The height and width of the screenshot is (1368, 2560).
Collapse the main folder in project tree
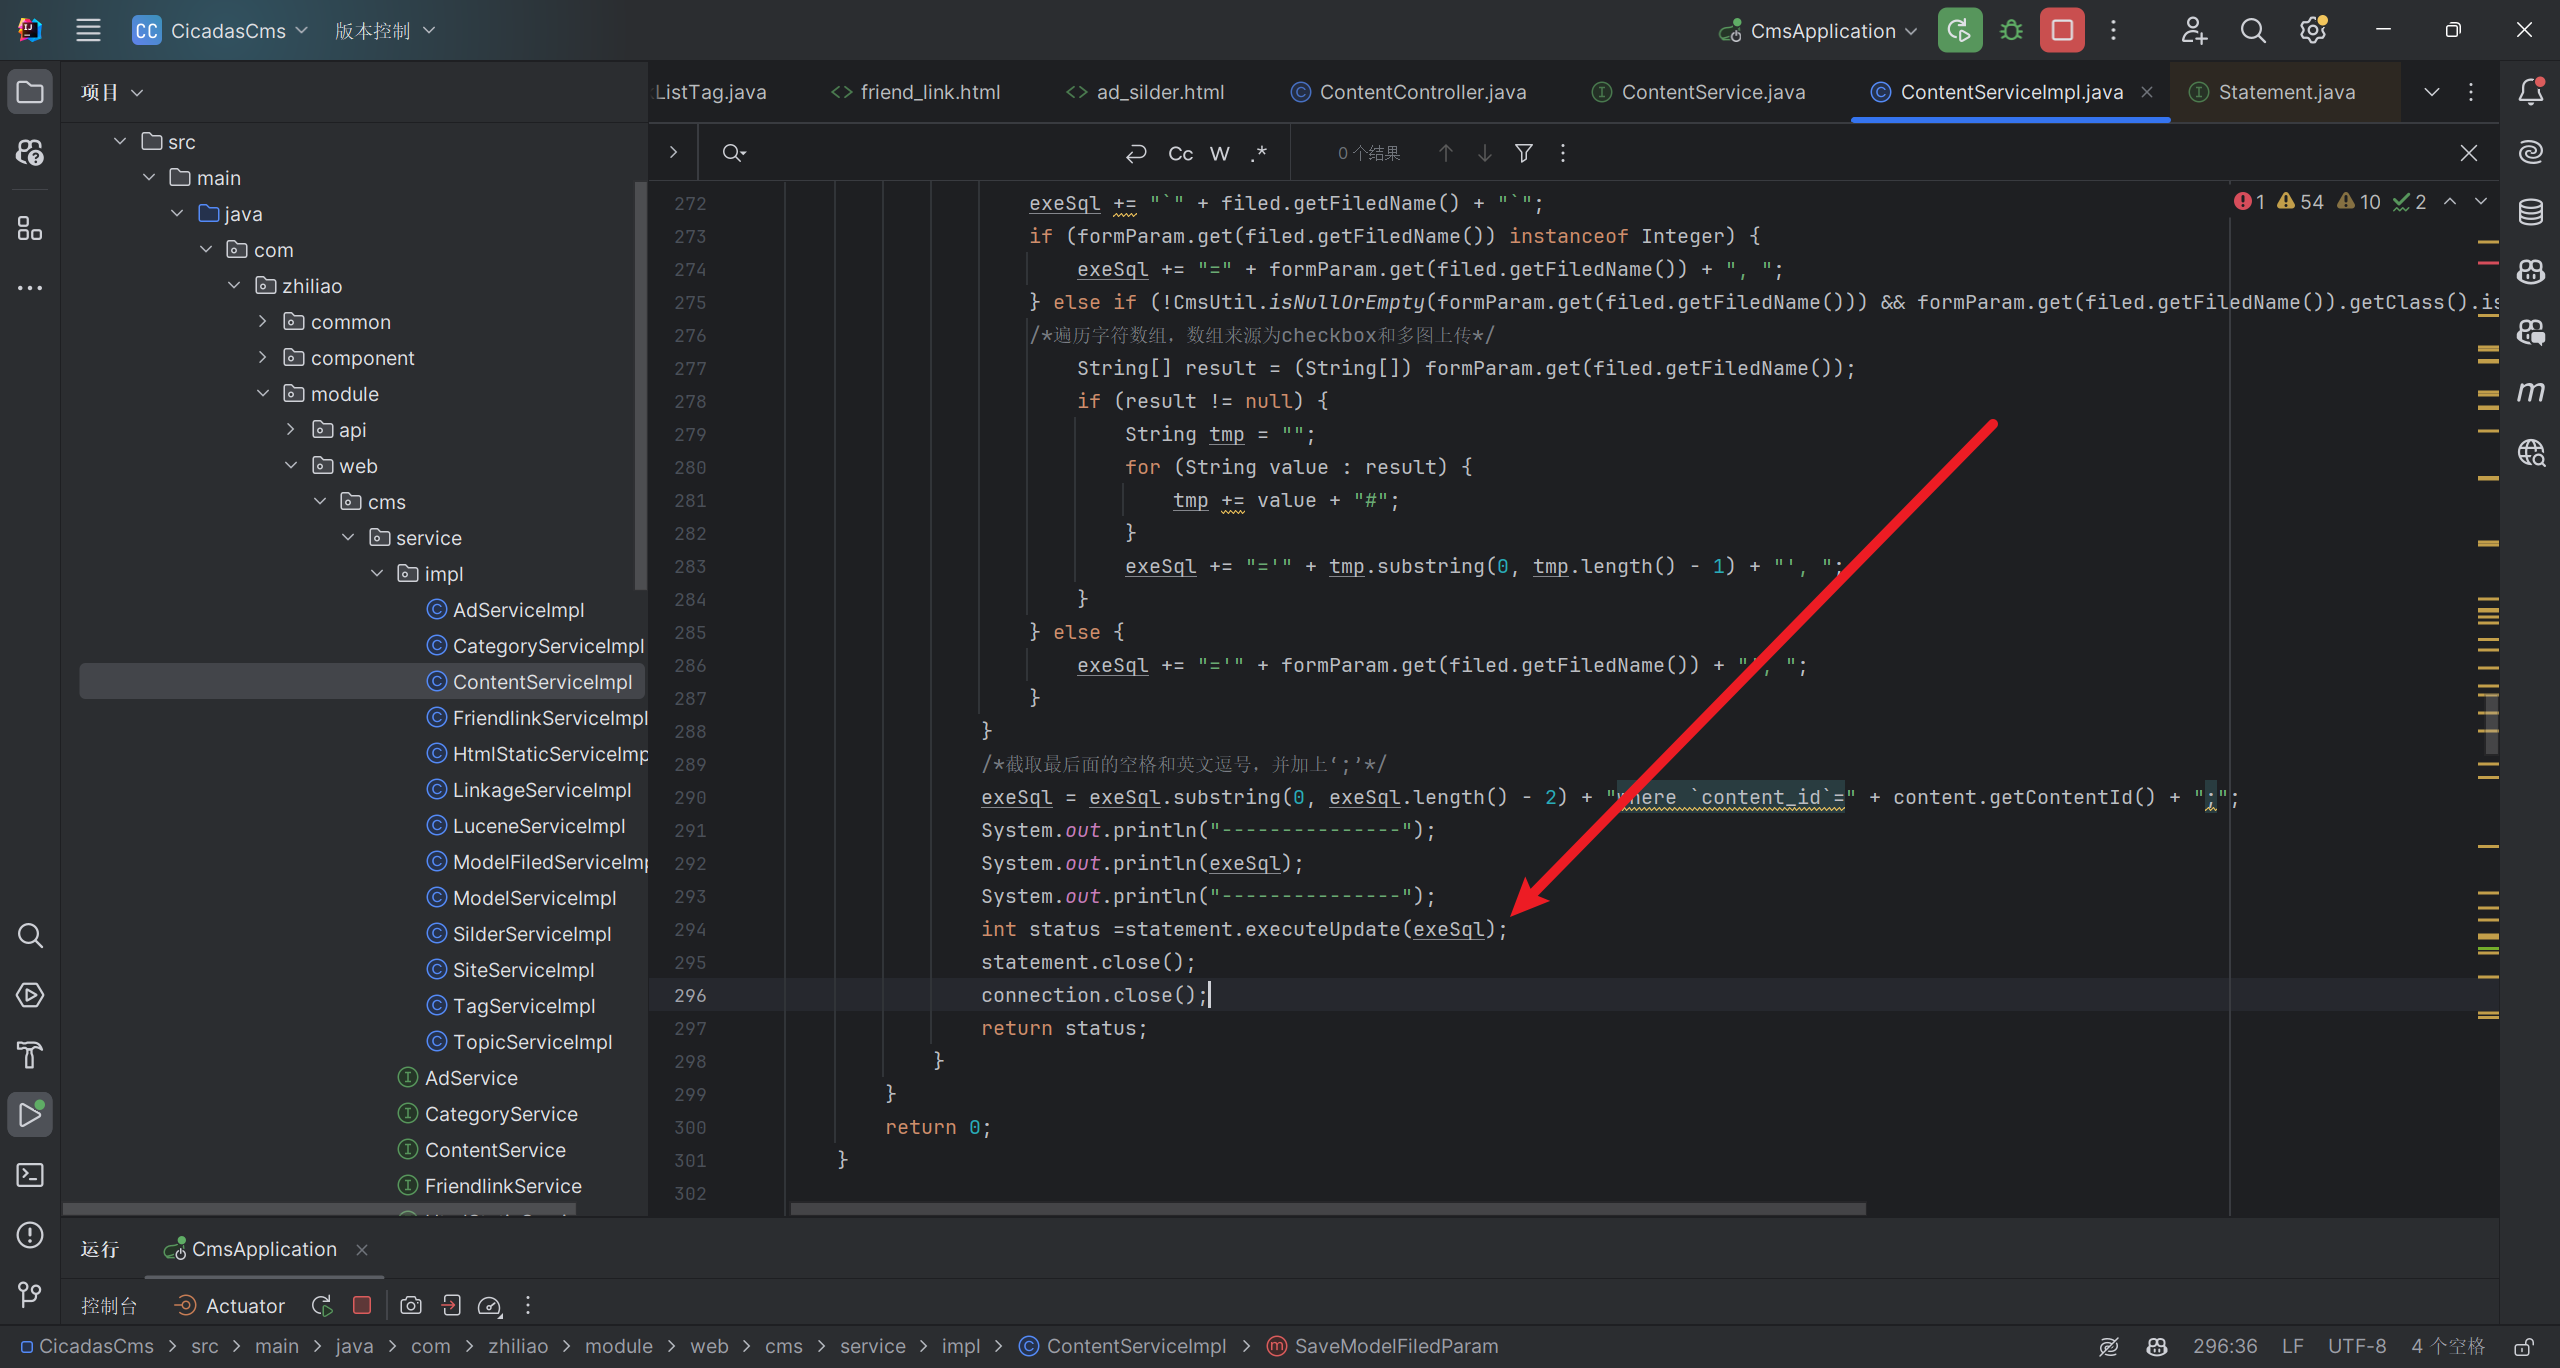click(149, 177)
